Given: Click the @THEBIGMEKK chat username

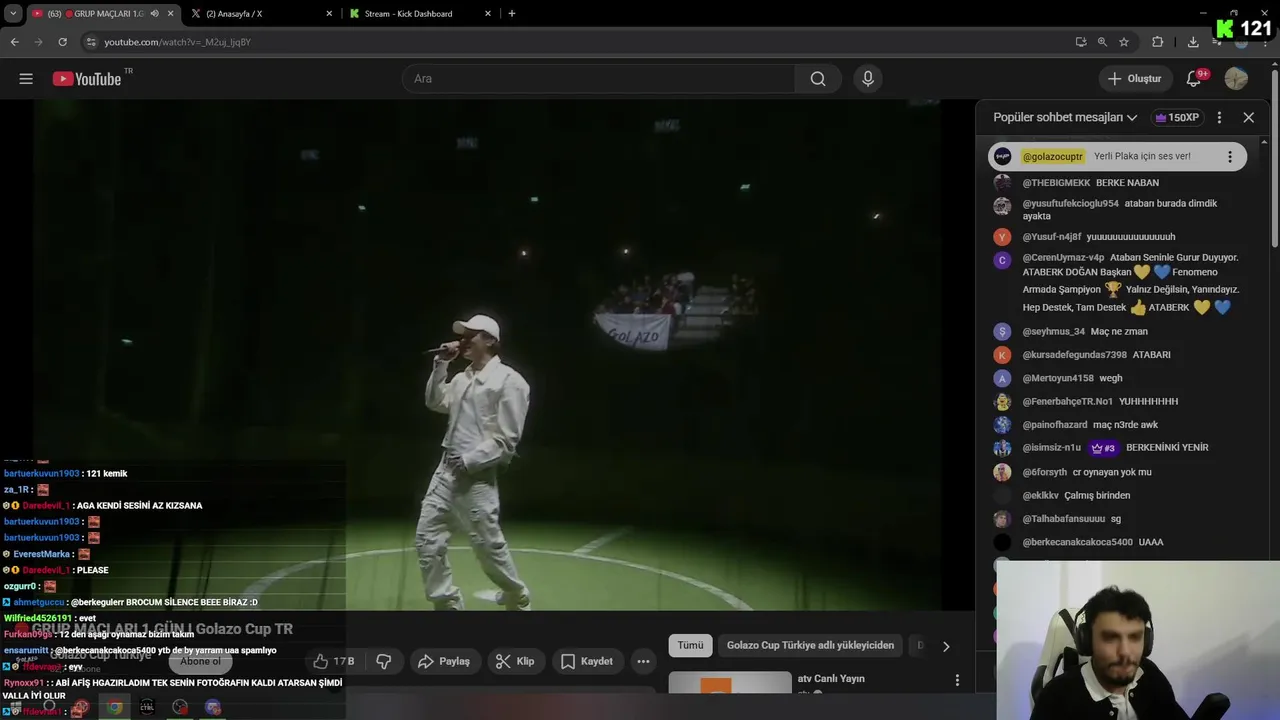Looking at the screenshot, I should (1056, 183).
